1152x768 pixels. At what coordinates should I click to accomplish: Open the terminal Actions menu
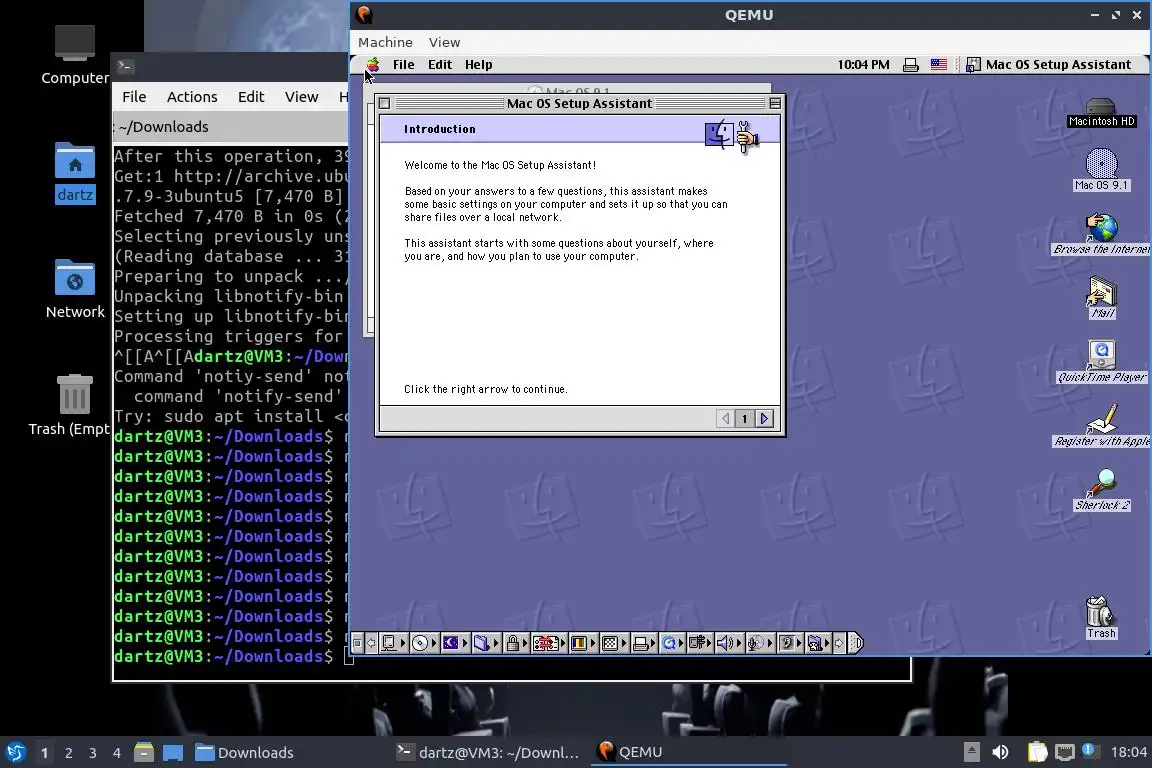point(192,97)
